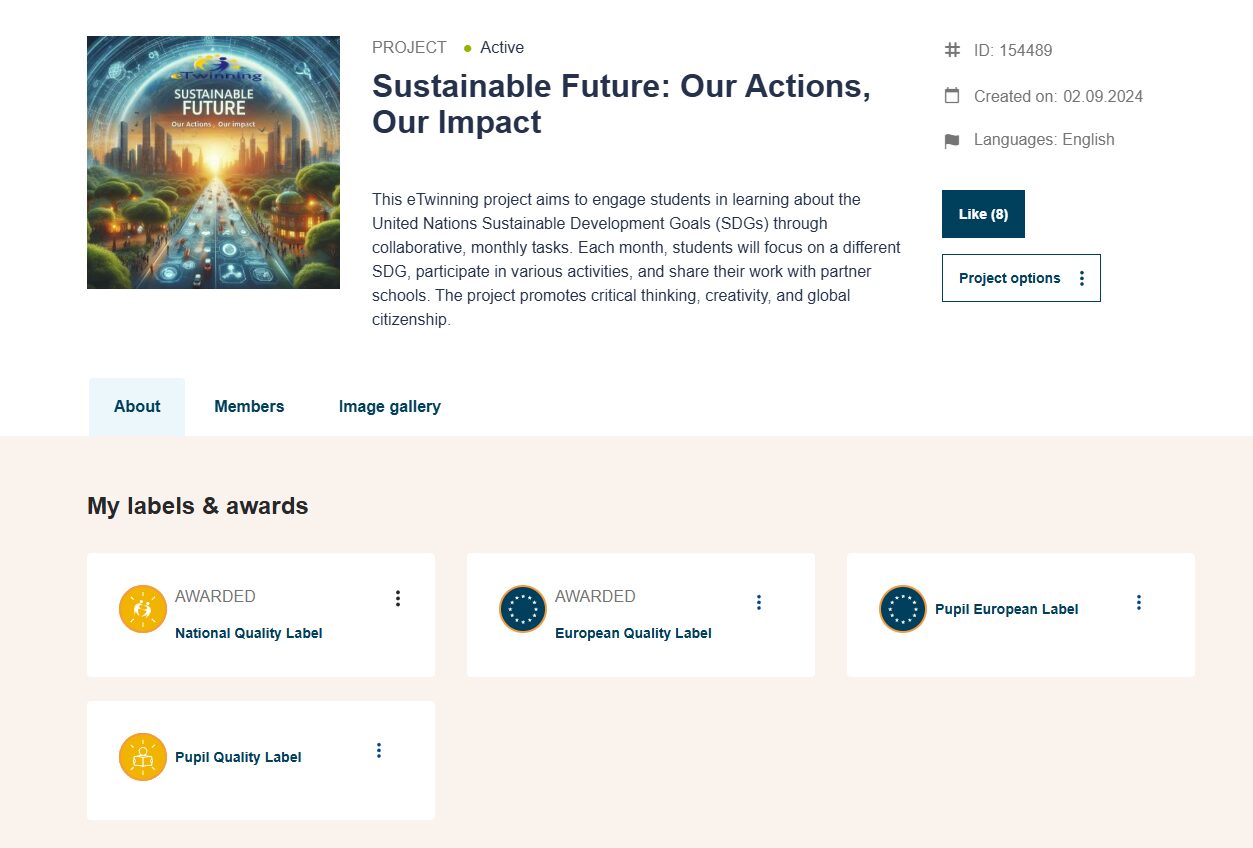Click the green Active status dot

click(467, 48)
